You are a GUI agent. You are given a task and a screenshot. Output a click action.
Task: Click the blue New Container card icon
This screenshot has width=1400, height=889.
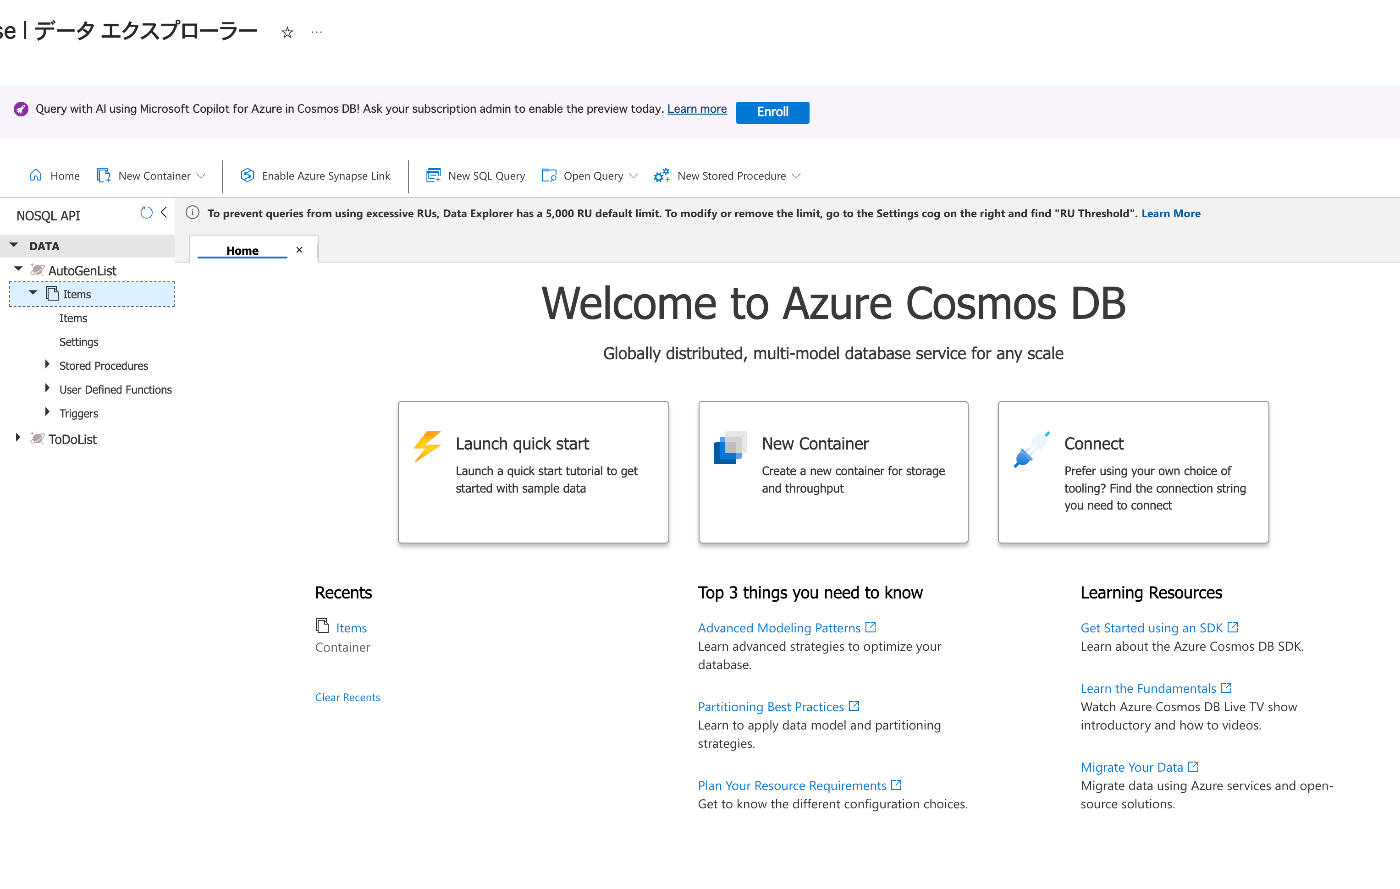(730, 448)
